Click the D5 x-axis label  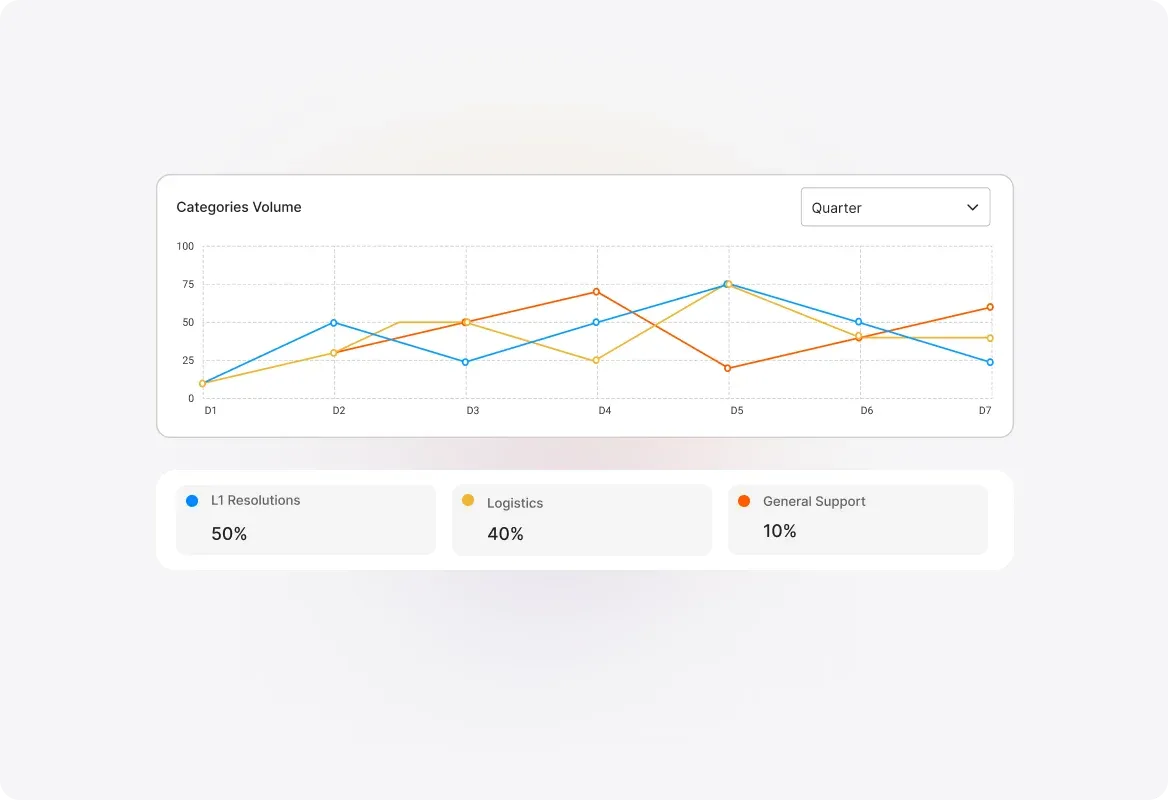737,410
